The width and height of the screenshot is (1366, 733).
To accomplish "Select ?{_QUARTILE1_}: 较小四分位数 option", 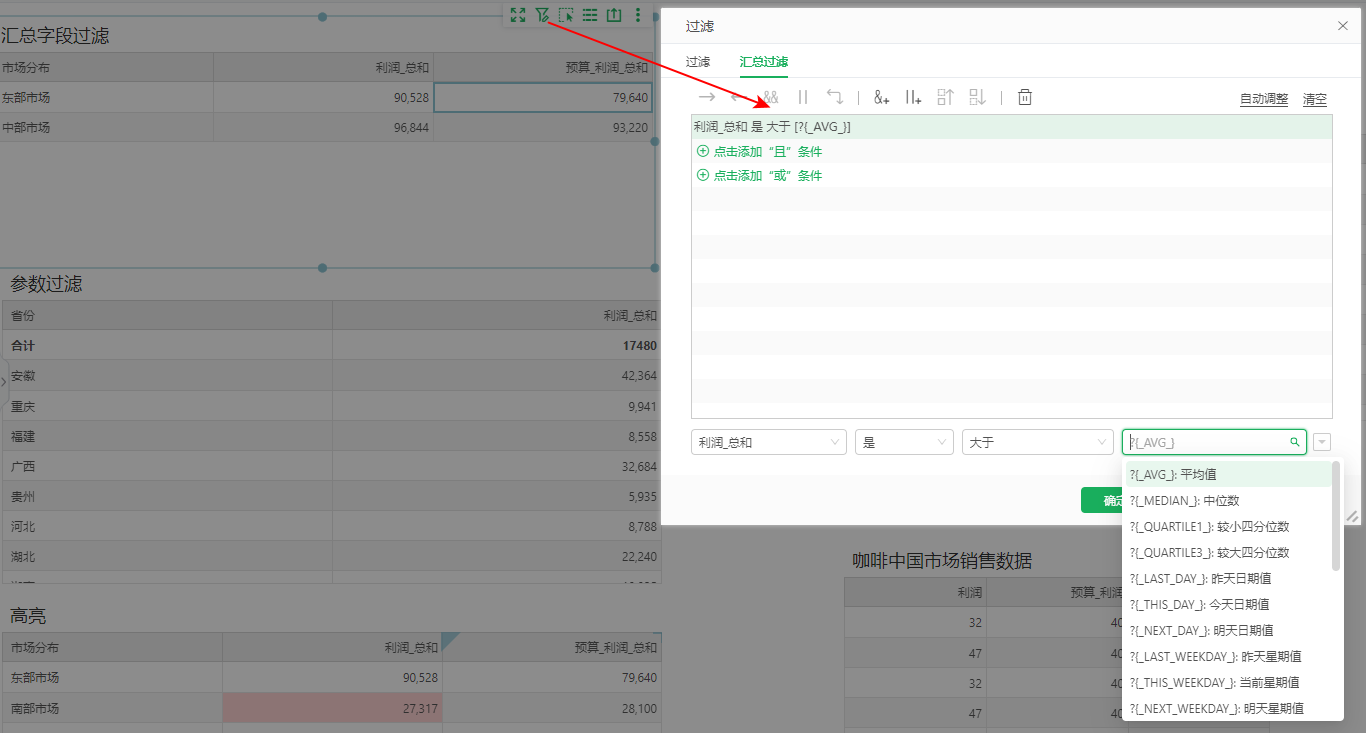I will pyautogui.click(x=1228, y=526).
